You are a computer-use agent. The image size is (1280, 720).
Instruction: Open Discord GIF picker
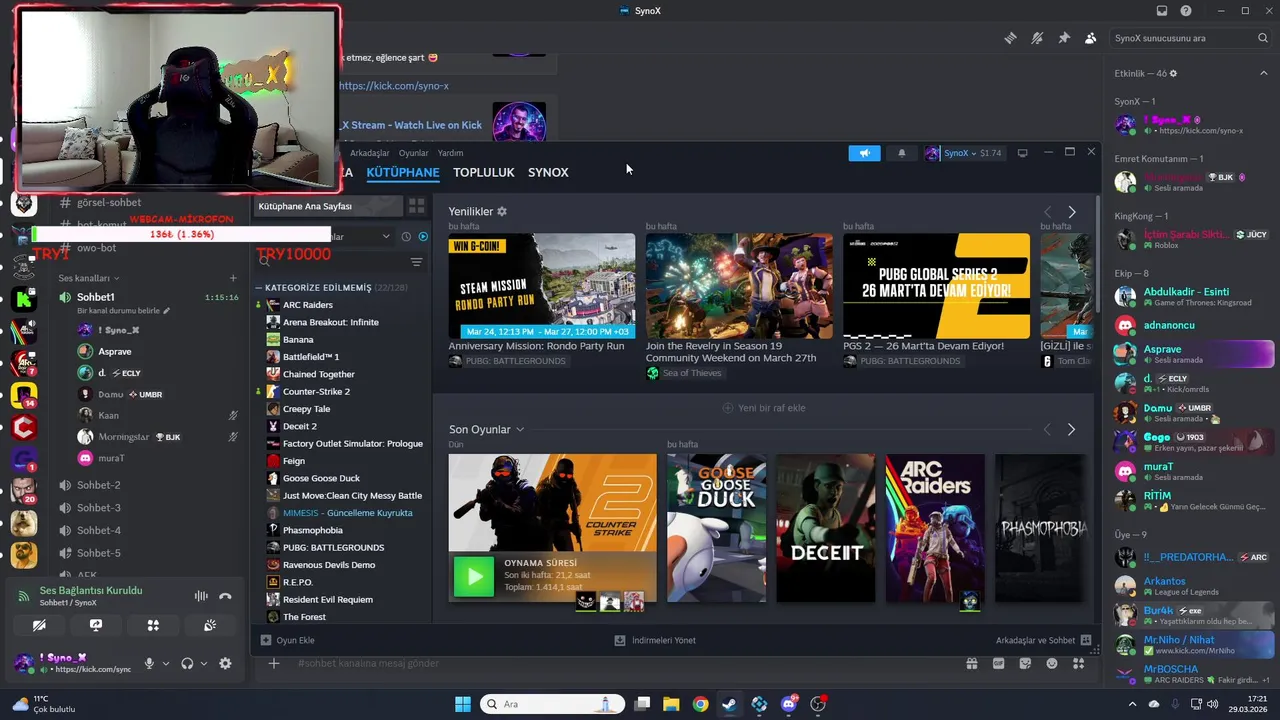(998, 663)
